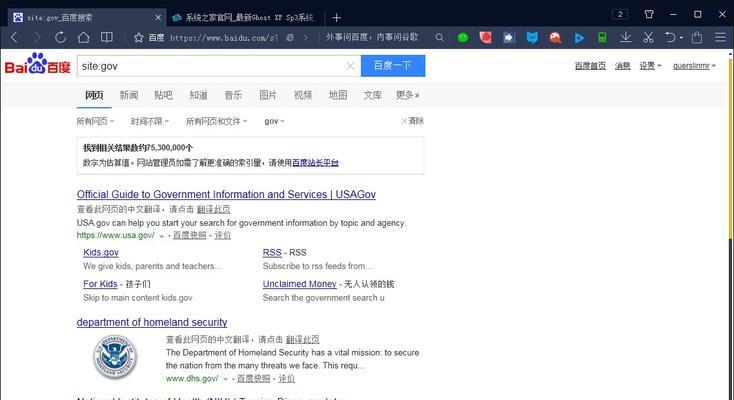Image resolution: width=734 pixels, height=400 pixels.
Task: Select the 图片 search category
Action: click(x=268, y=95)
